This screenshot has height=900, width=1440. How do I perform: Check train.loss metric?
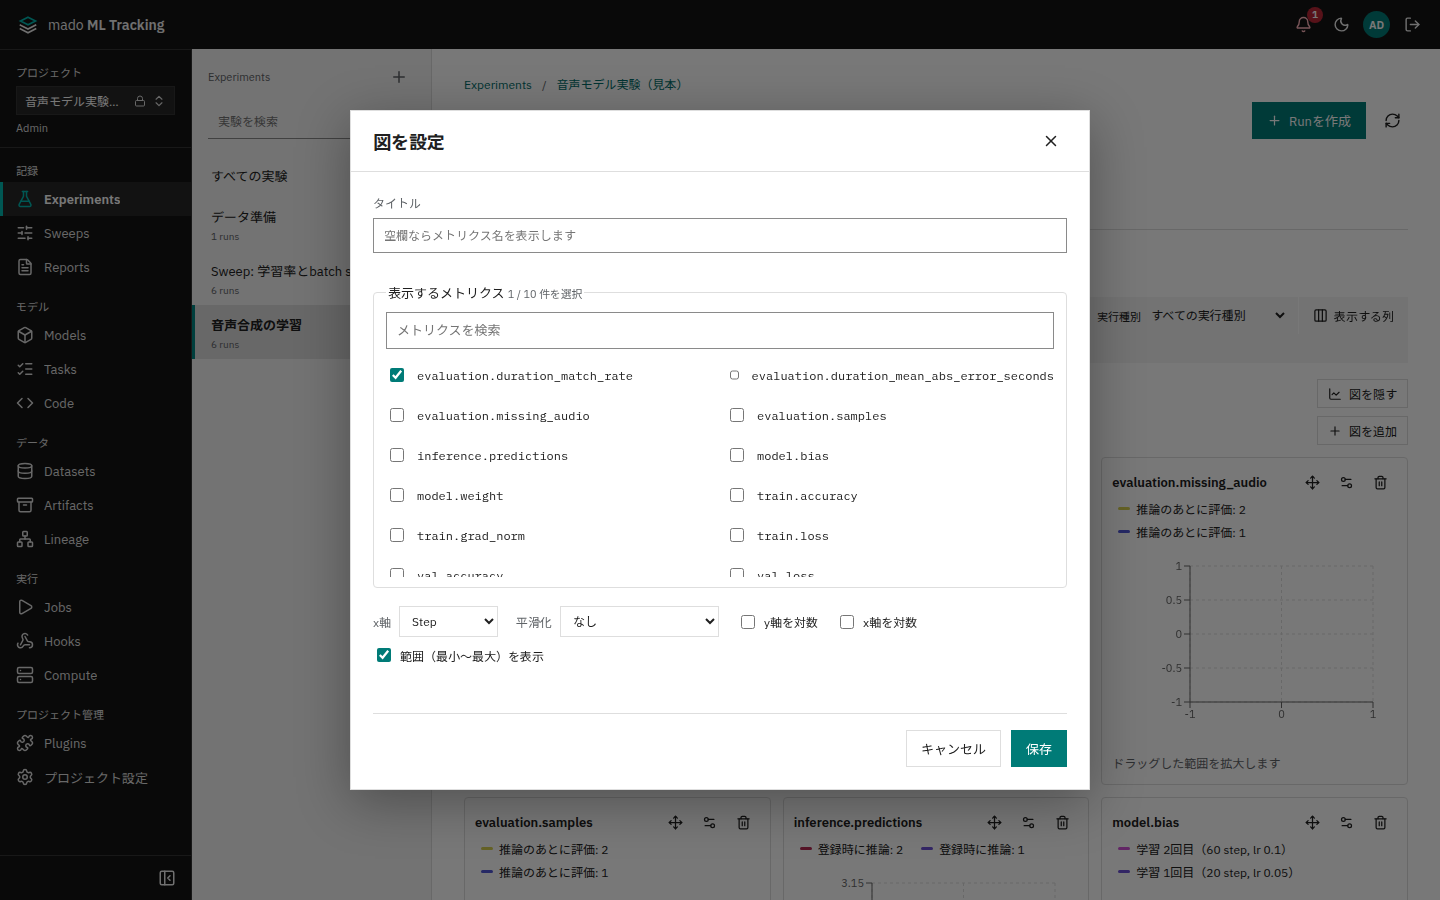pos(737,535)
